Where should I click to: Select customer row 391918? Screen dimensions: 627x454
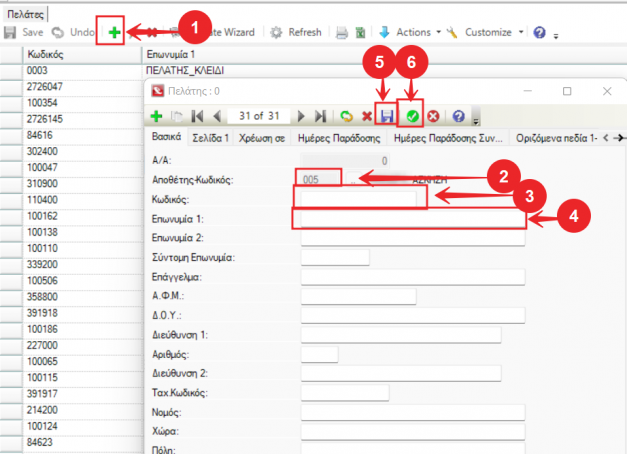[x=42, y=313]
